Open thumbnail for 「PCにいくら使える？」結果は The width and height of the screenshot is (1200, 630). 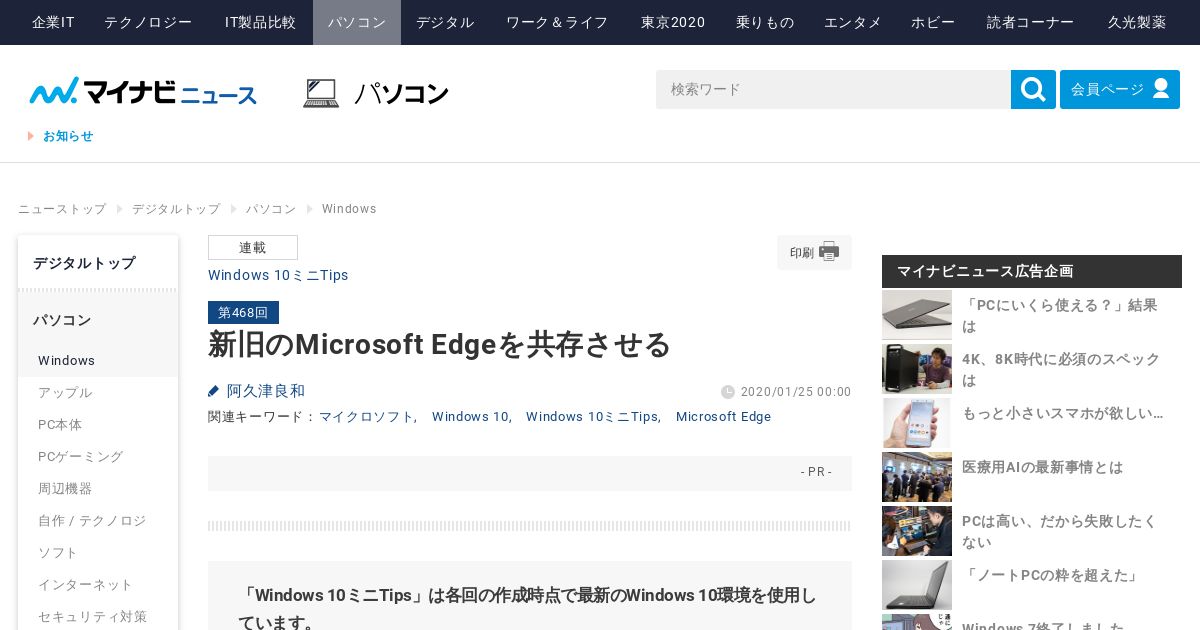coord(917,315)
